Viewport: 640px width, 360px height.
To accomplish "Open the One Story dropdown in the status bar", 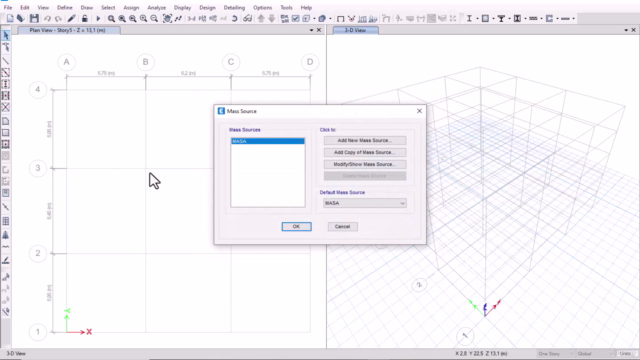I will click(556, 353).
